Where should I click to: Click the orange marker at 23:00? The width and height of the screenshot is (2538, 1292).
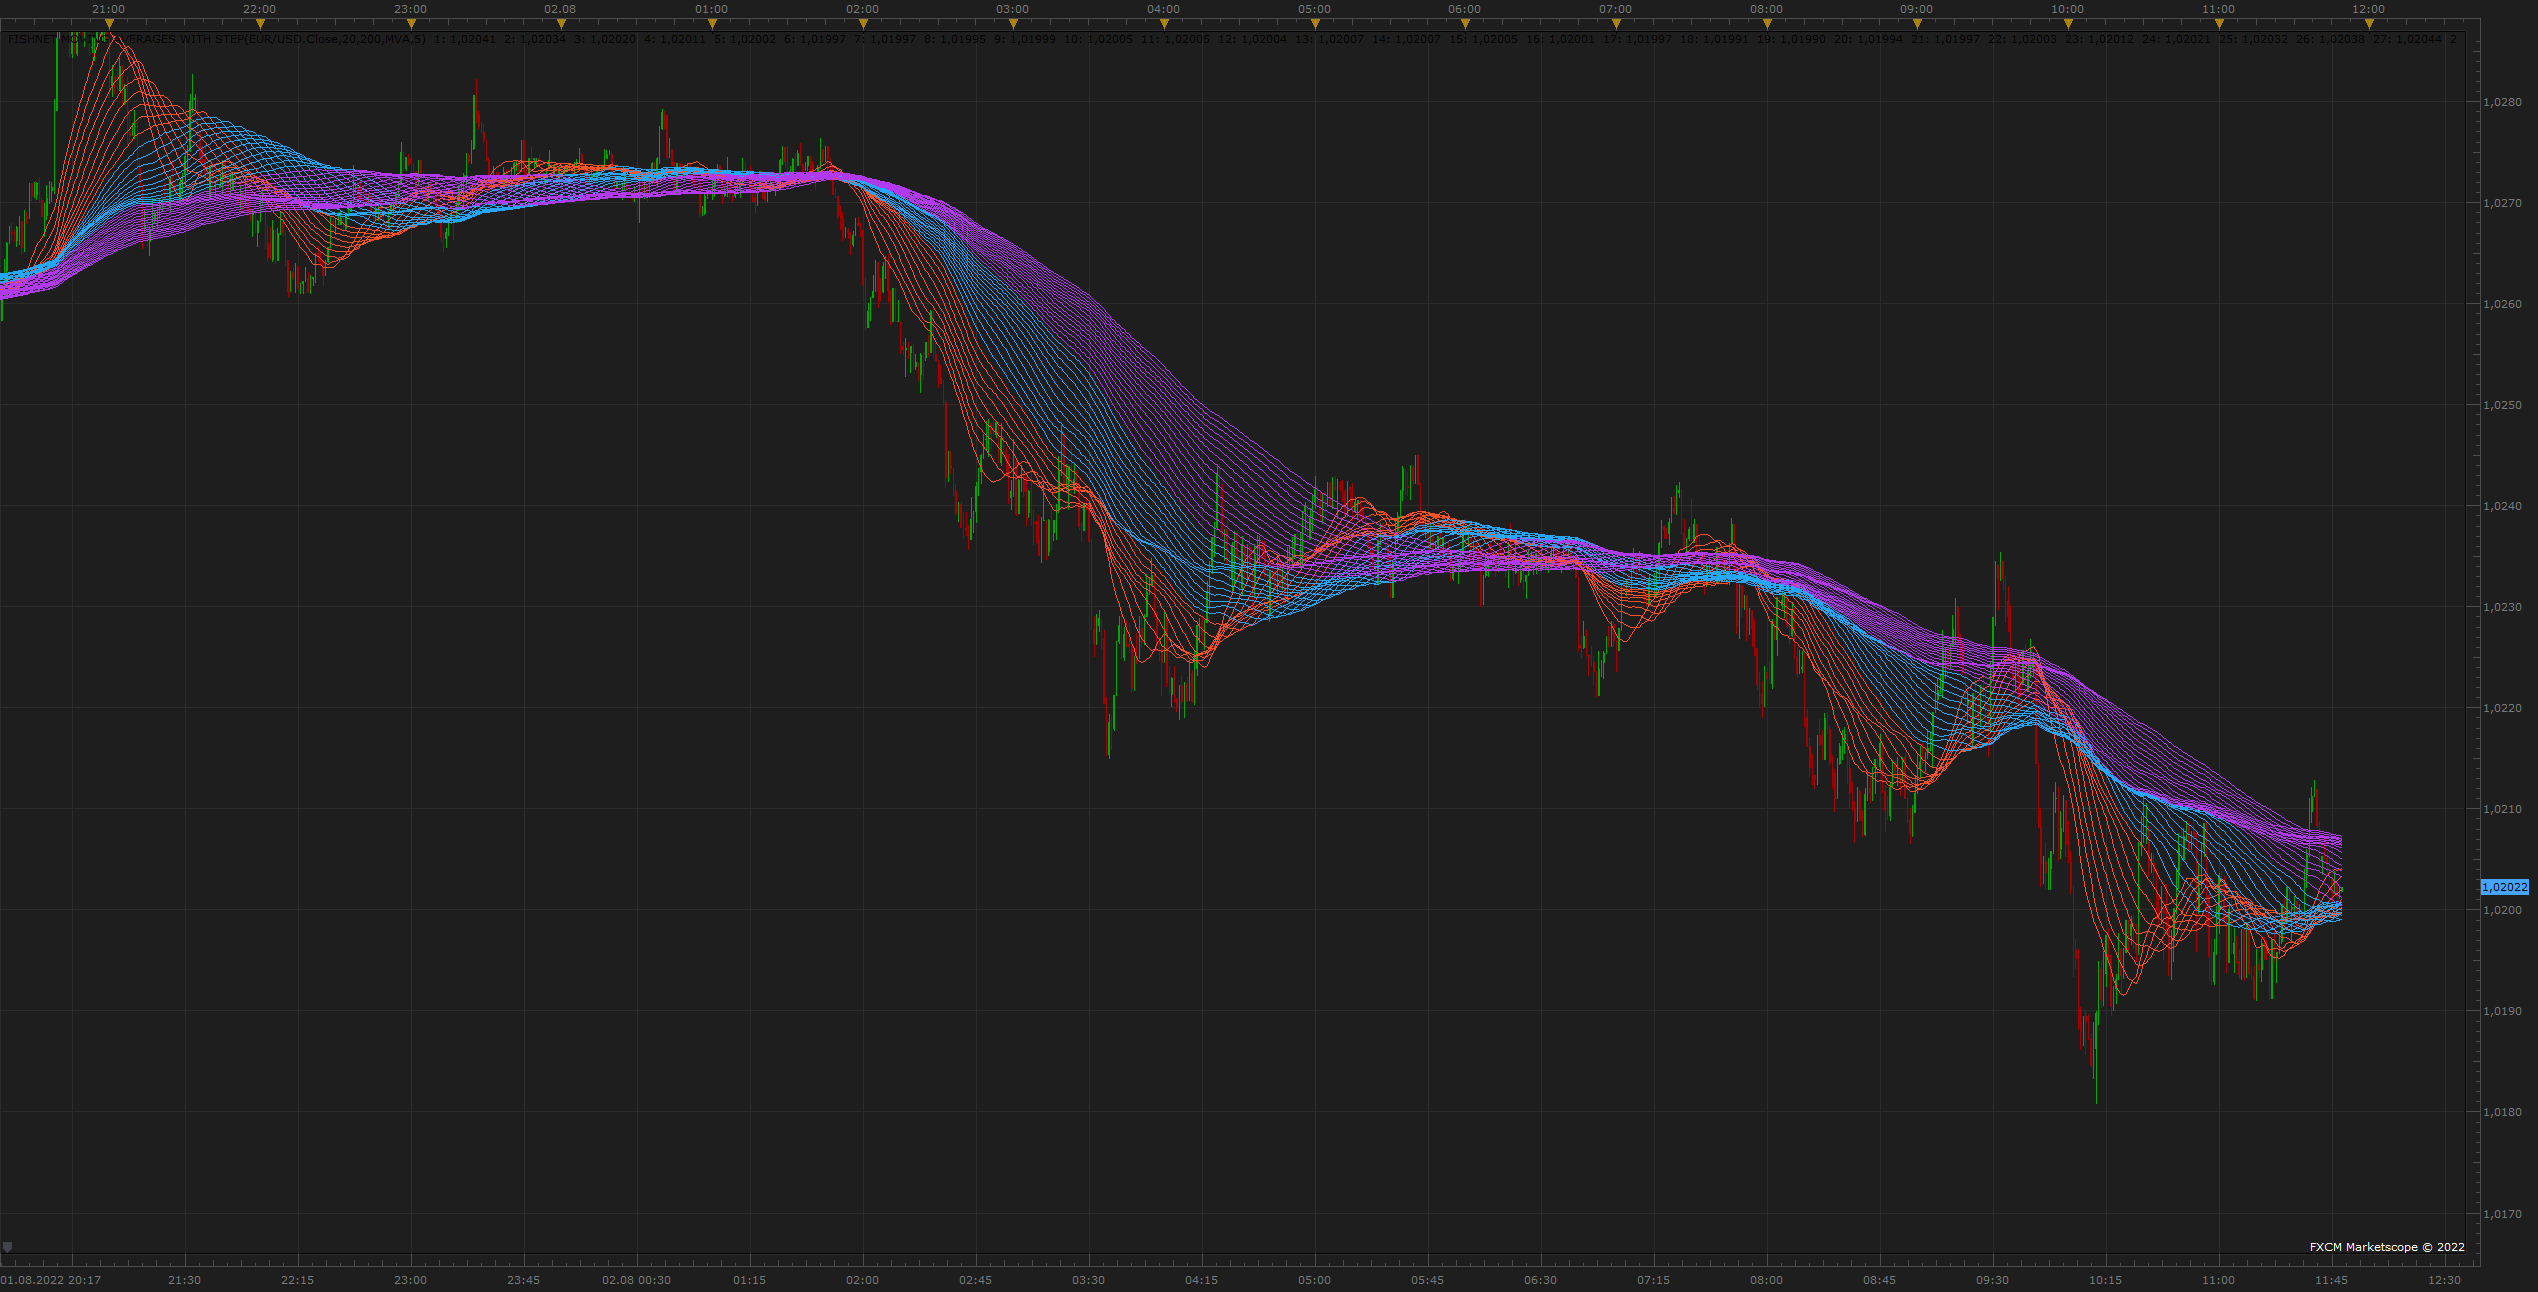pos(411,23)
